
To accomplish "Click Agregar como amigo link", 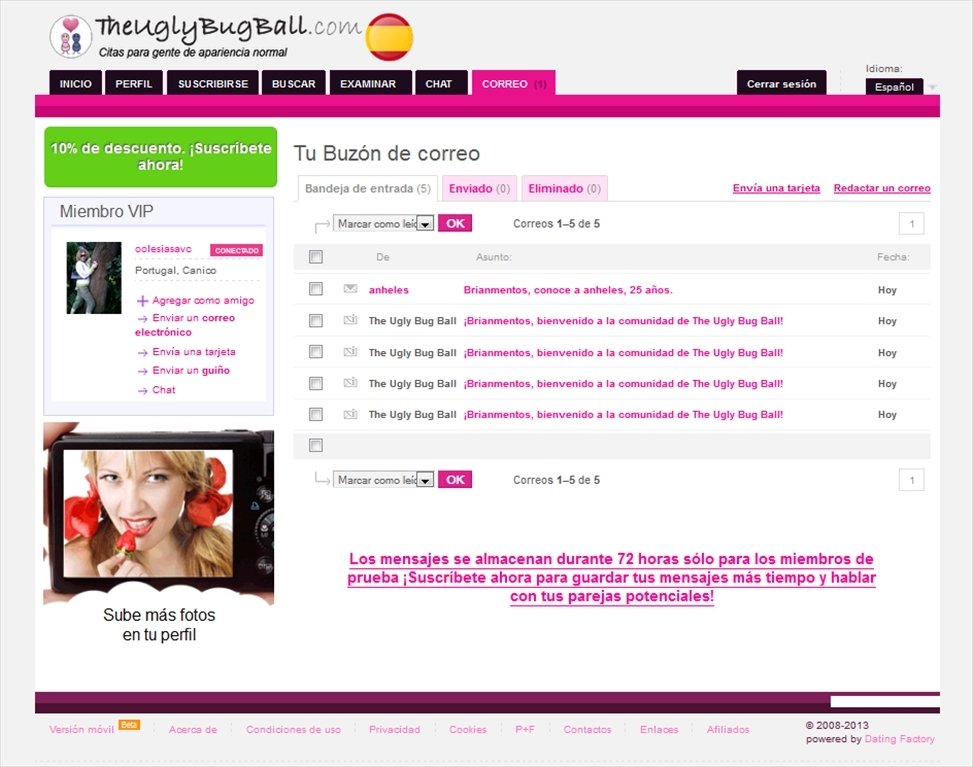I will [x=203, y=300].
